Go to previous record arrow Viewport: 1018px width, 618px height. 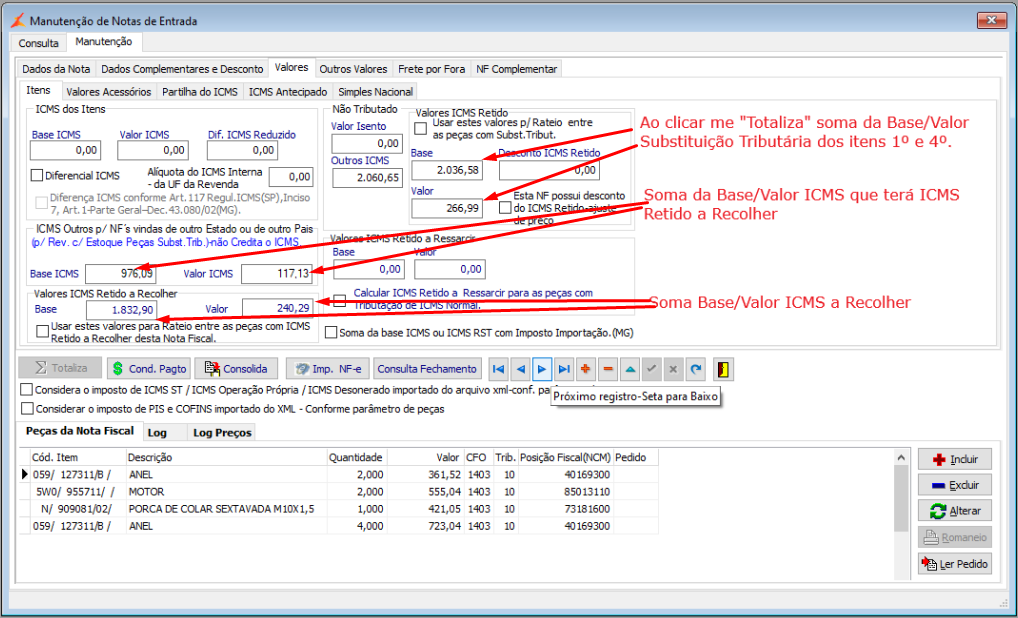[521, 369]
